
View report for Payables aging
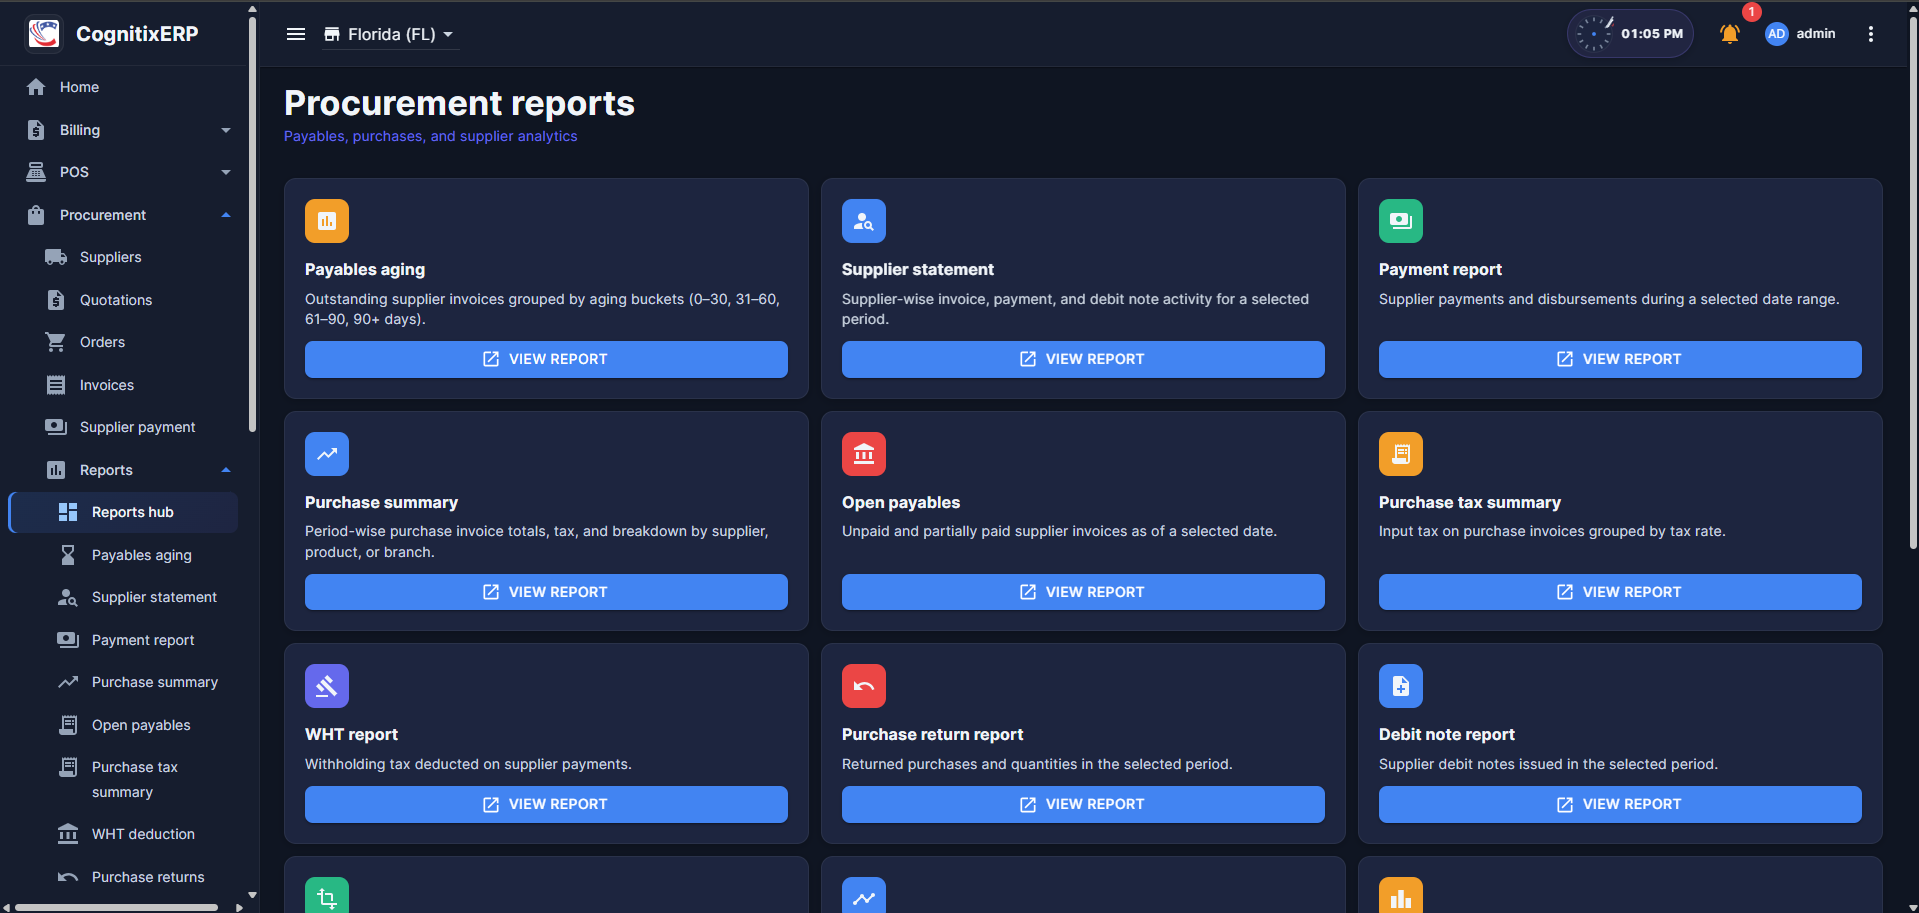tap(546, 359)
